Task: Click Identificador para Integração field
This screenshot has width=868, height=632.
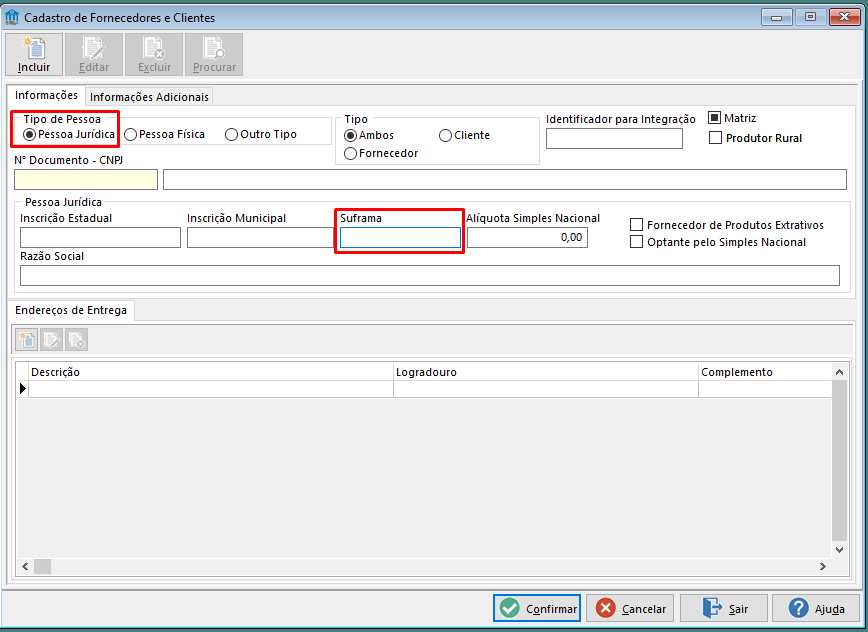Action: (614, 138)
